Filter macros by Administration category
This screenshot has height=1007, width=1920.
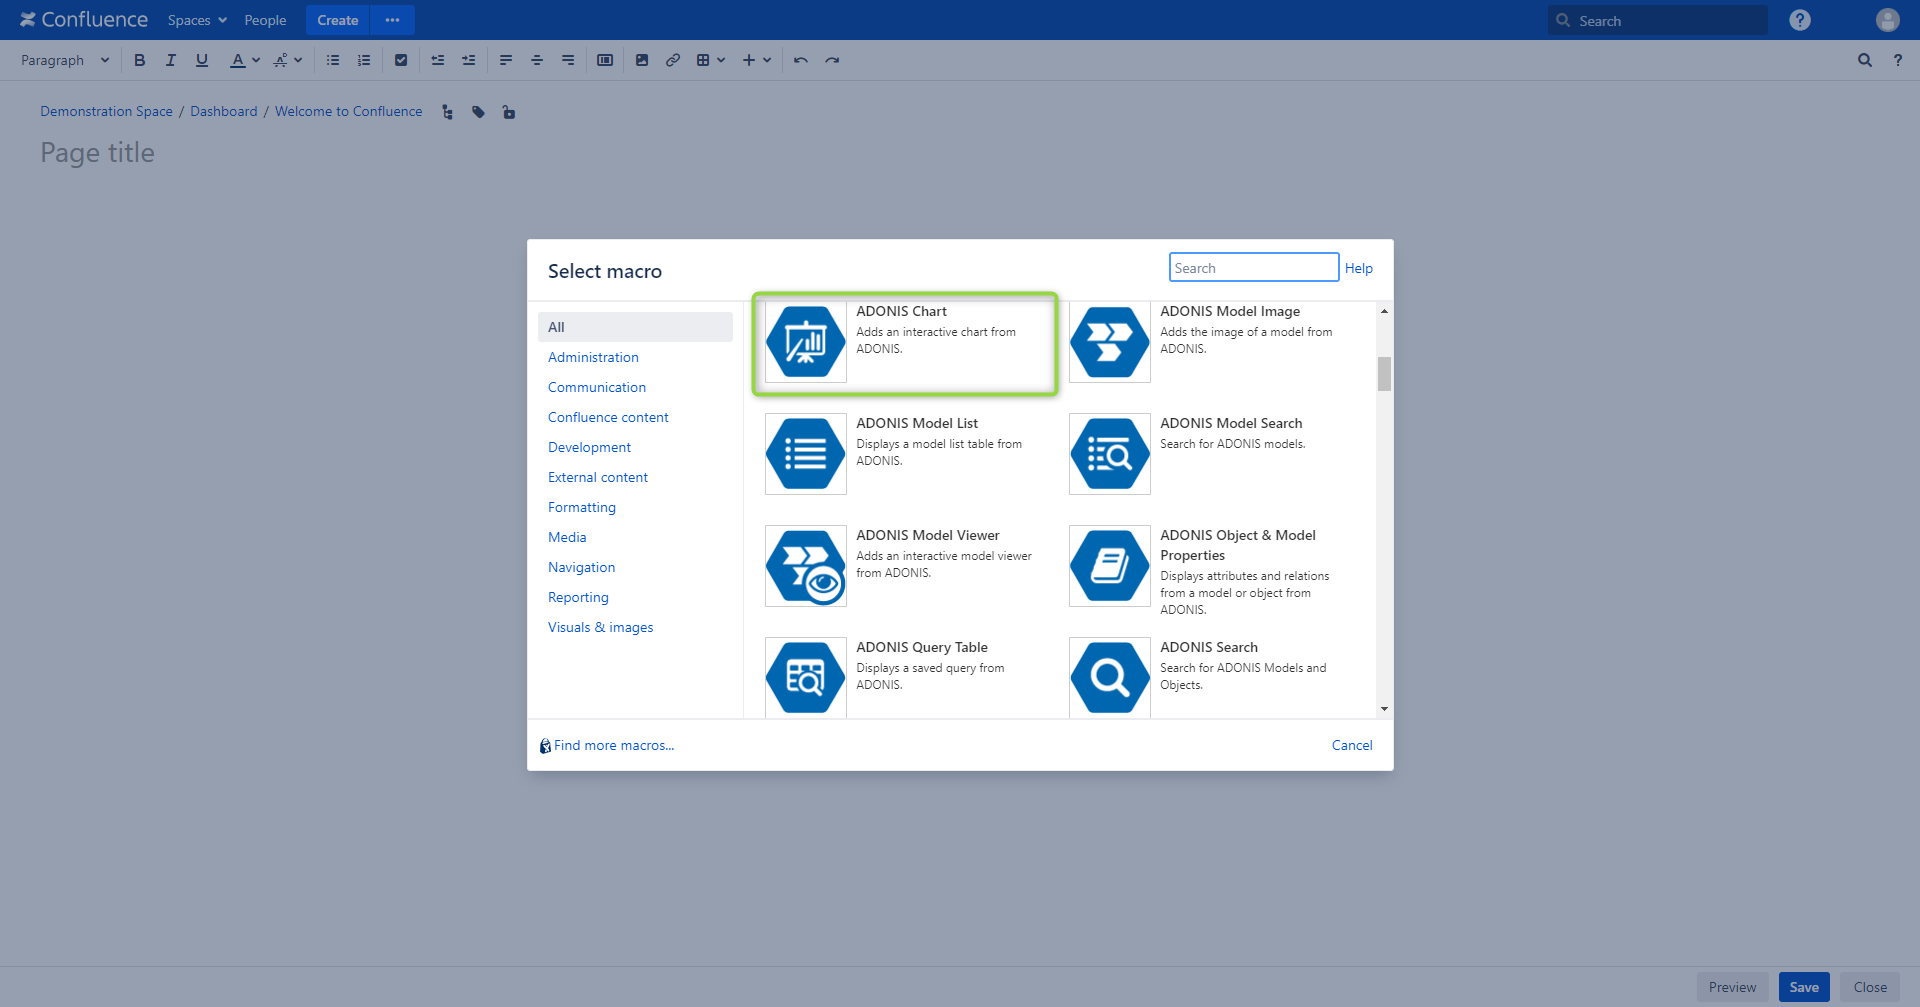point(593,357)
